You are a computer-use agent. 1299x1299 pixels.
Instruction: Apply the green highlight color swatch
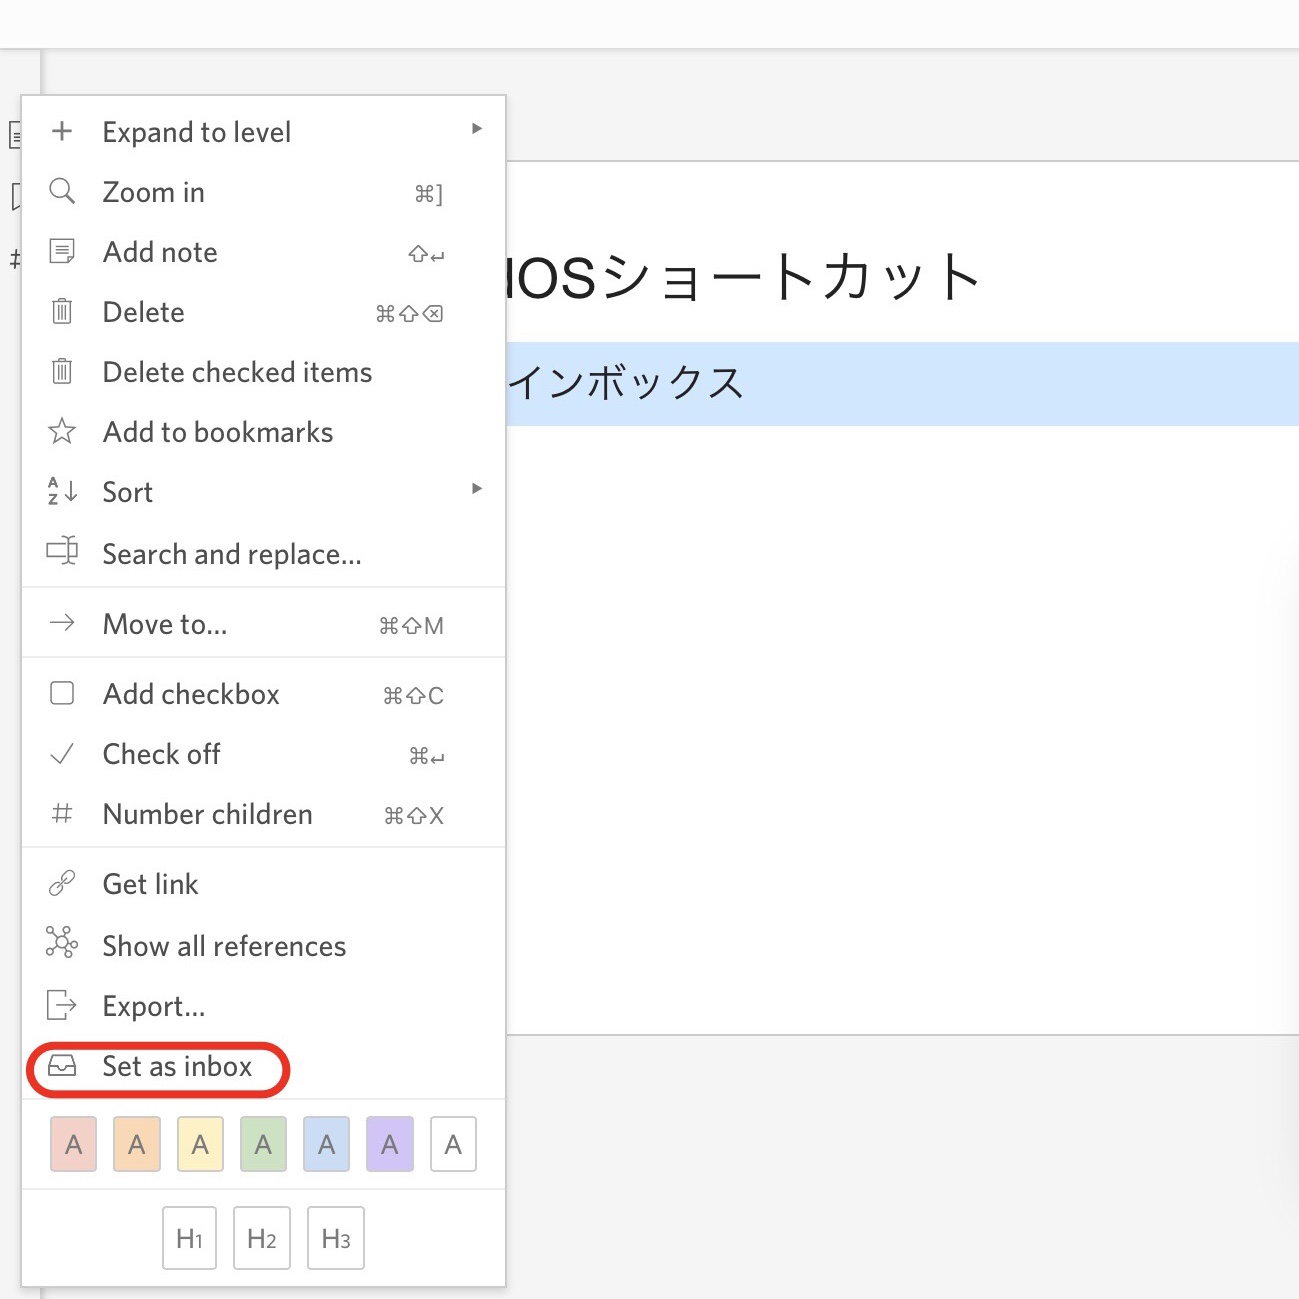263,1144
